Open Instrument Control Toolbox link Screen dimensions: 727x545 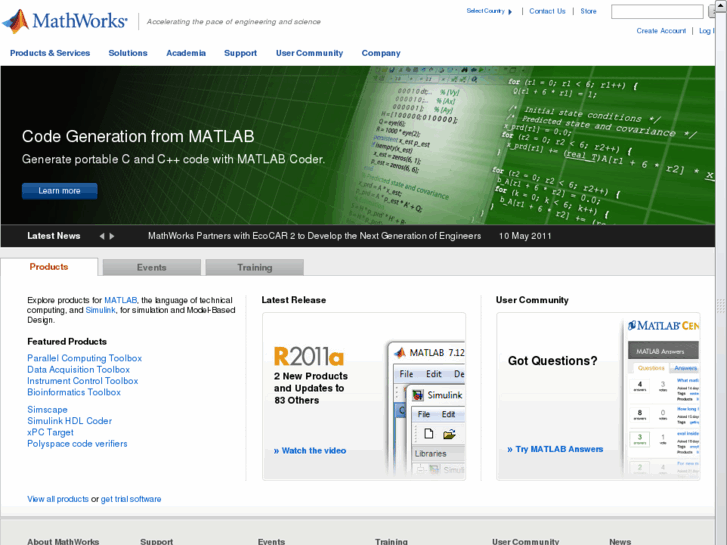coord(83,381)
